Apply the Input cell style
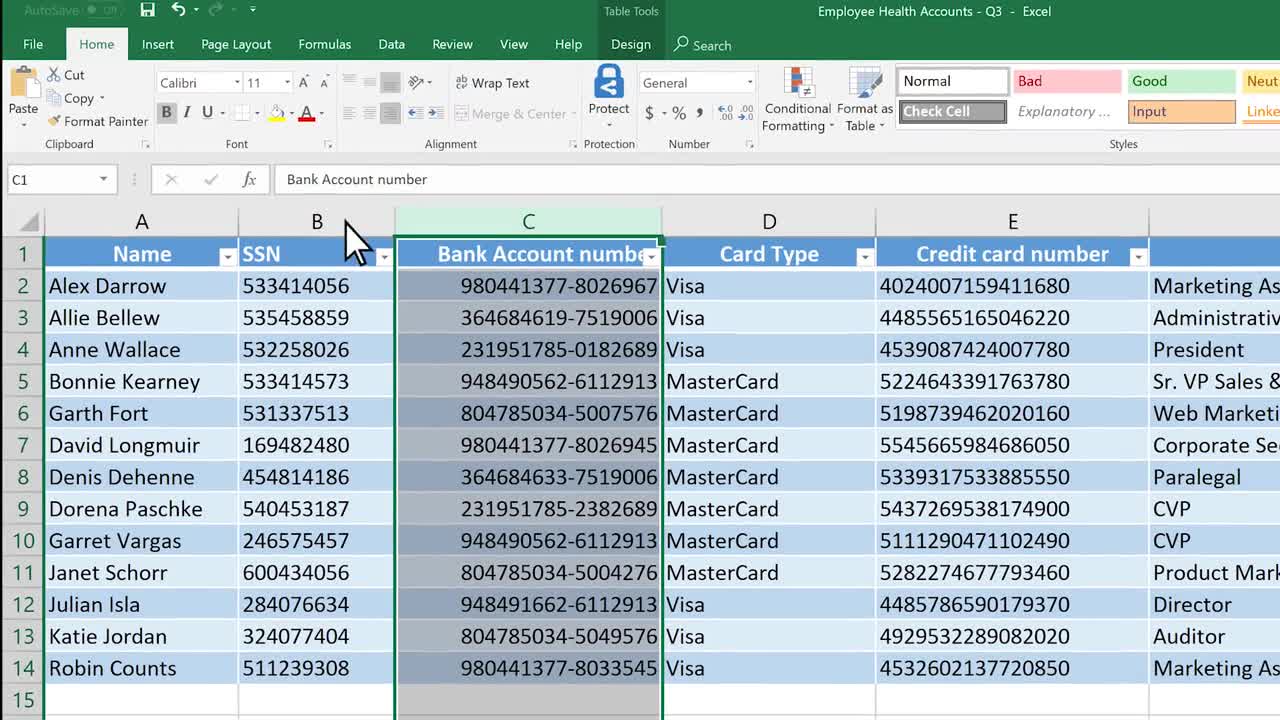Viewport: 1280px width, 720px height. point(1181,111)
